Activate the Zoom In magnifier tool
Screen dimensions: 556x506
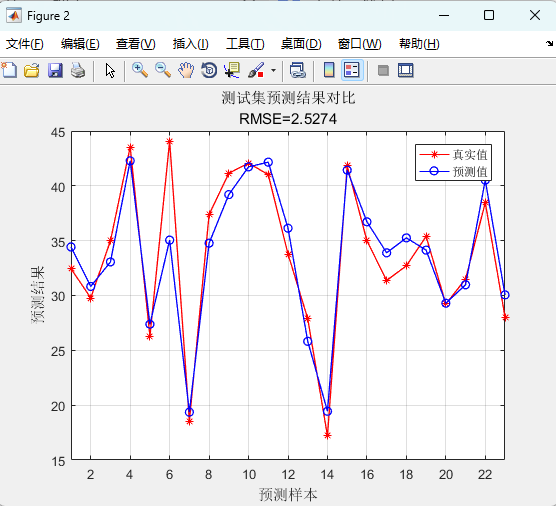pyautogui.click(x=140, y=70)
